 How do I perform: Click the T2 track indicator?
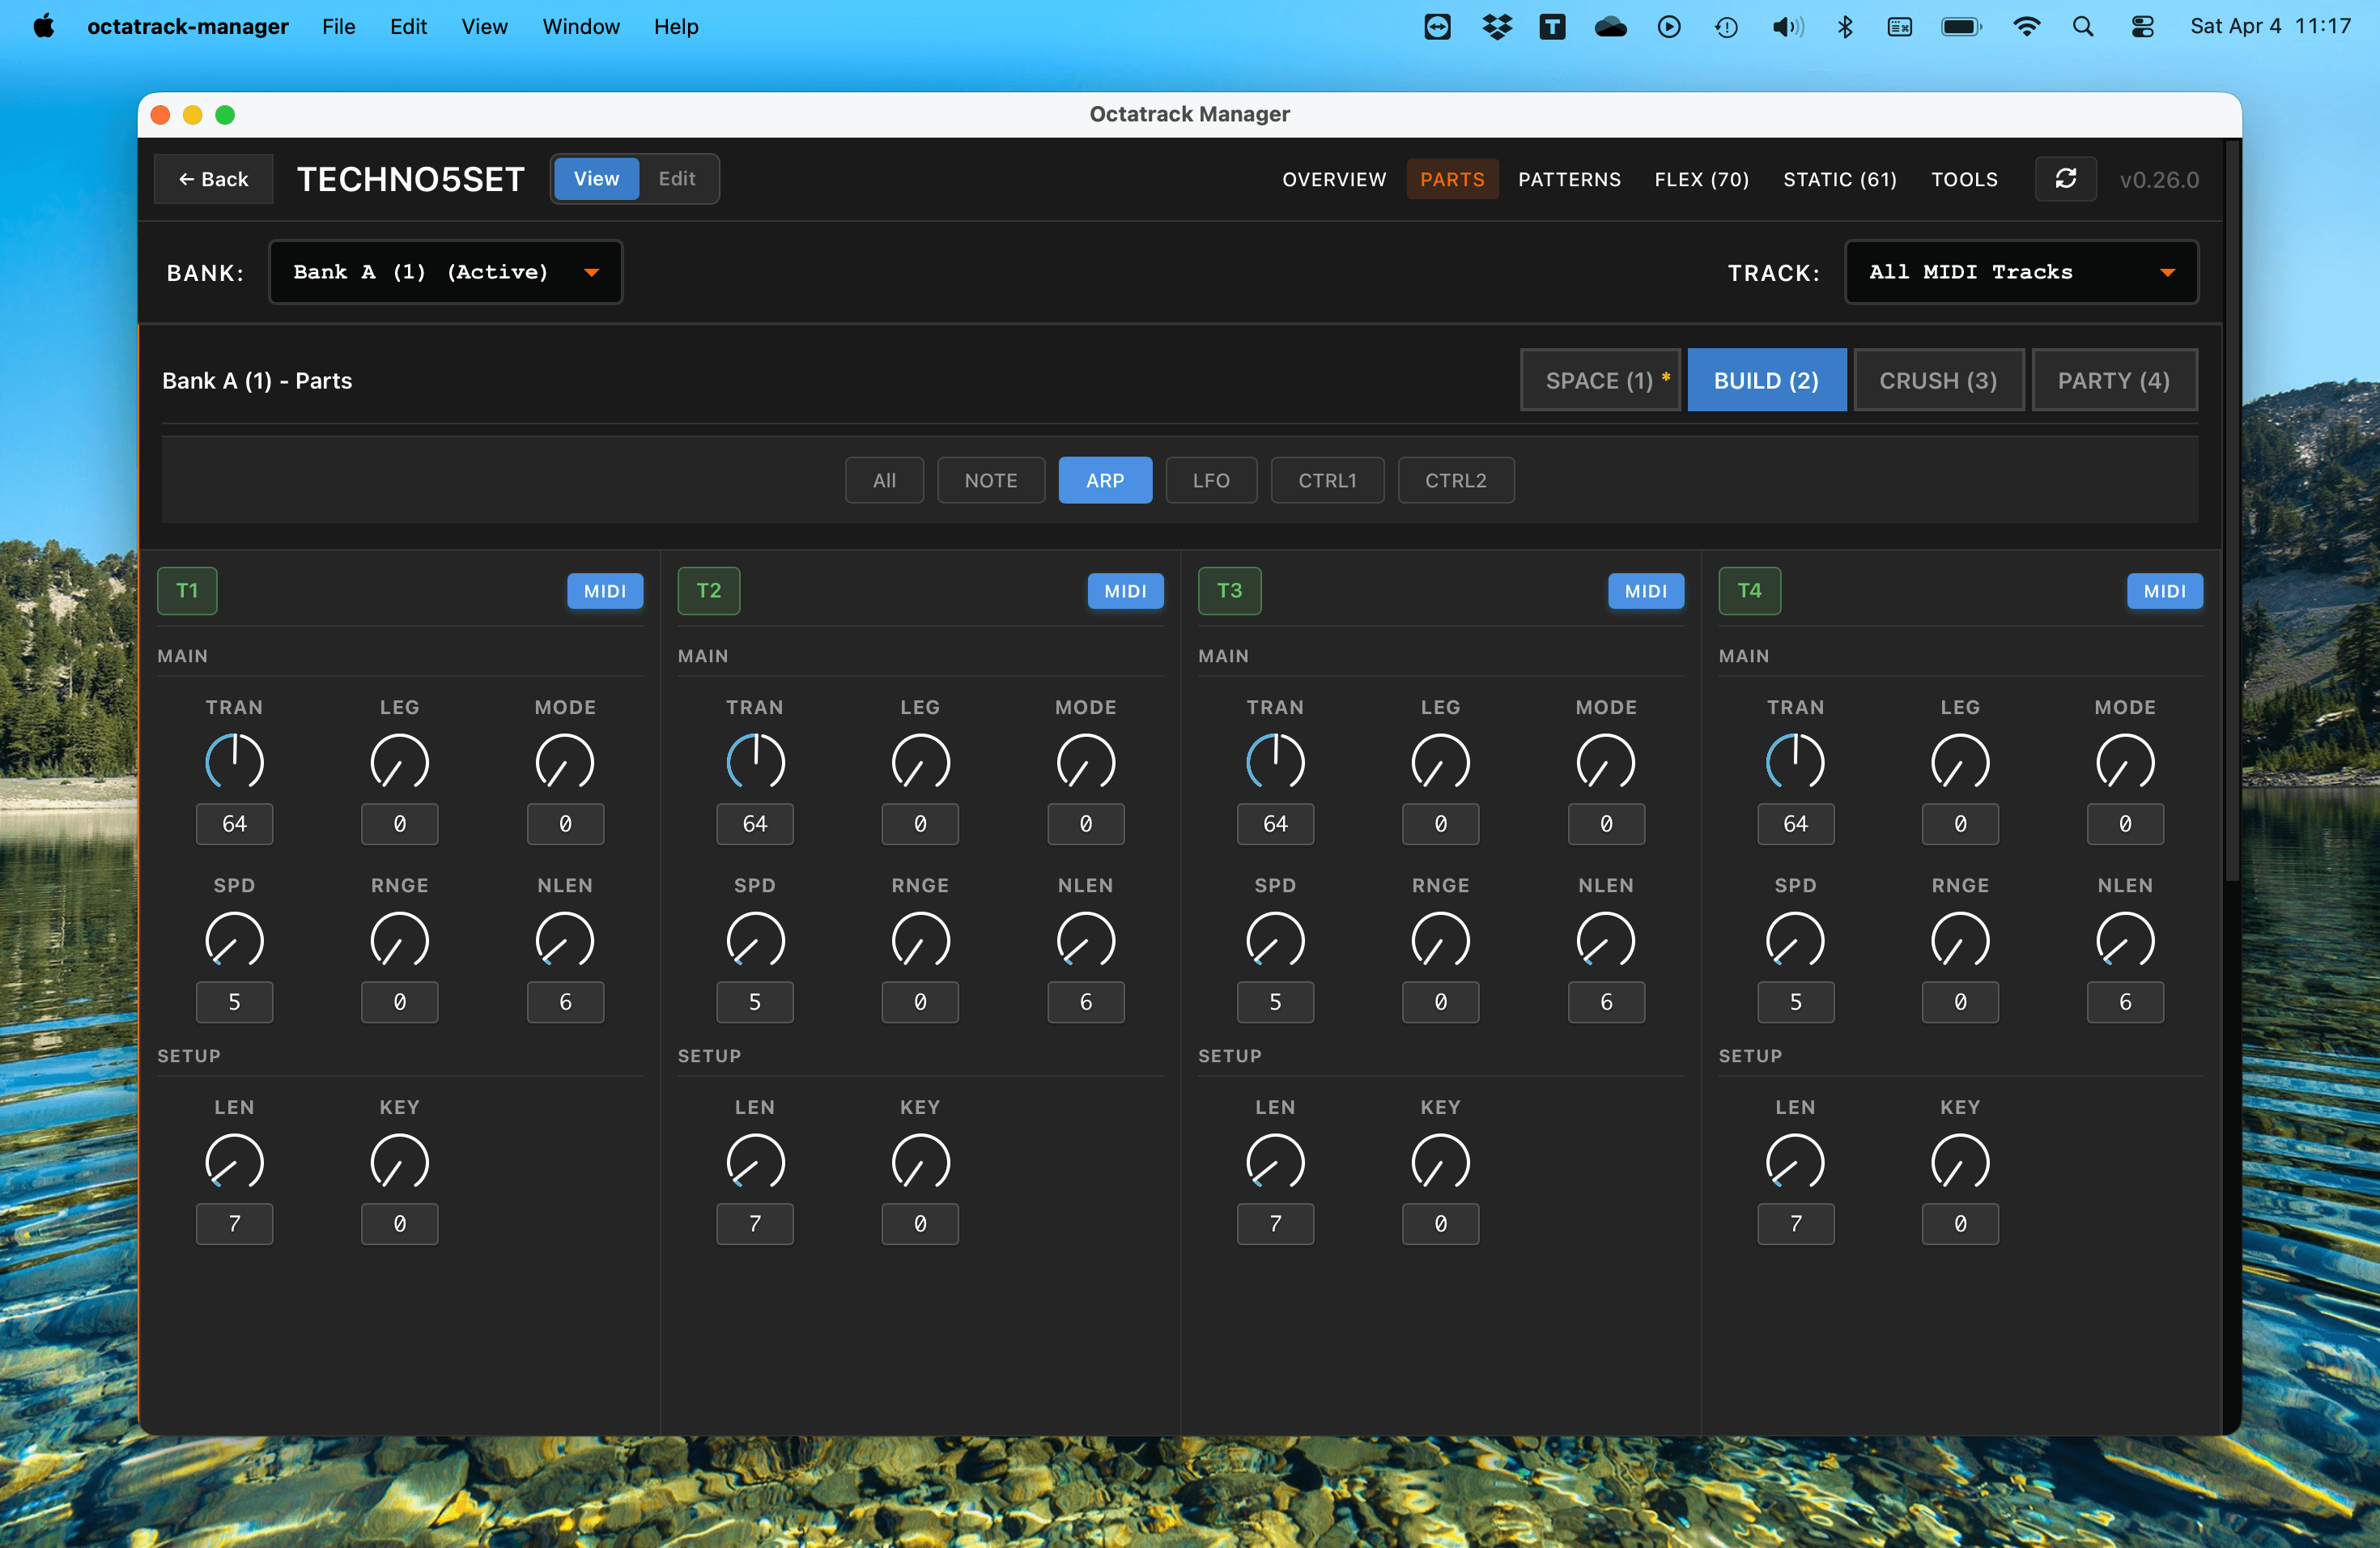[x=708, y=591]
